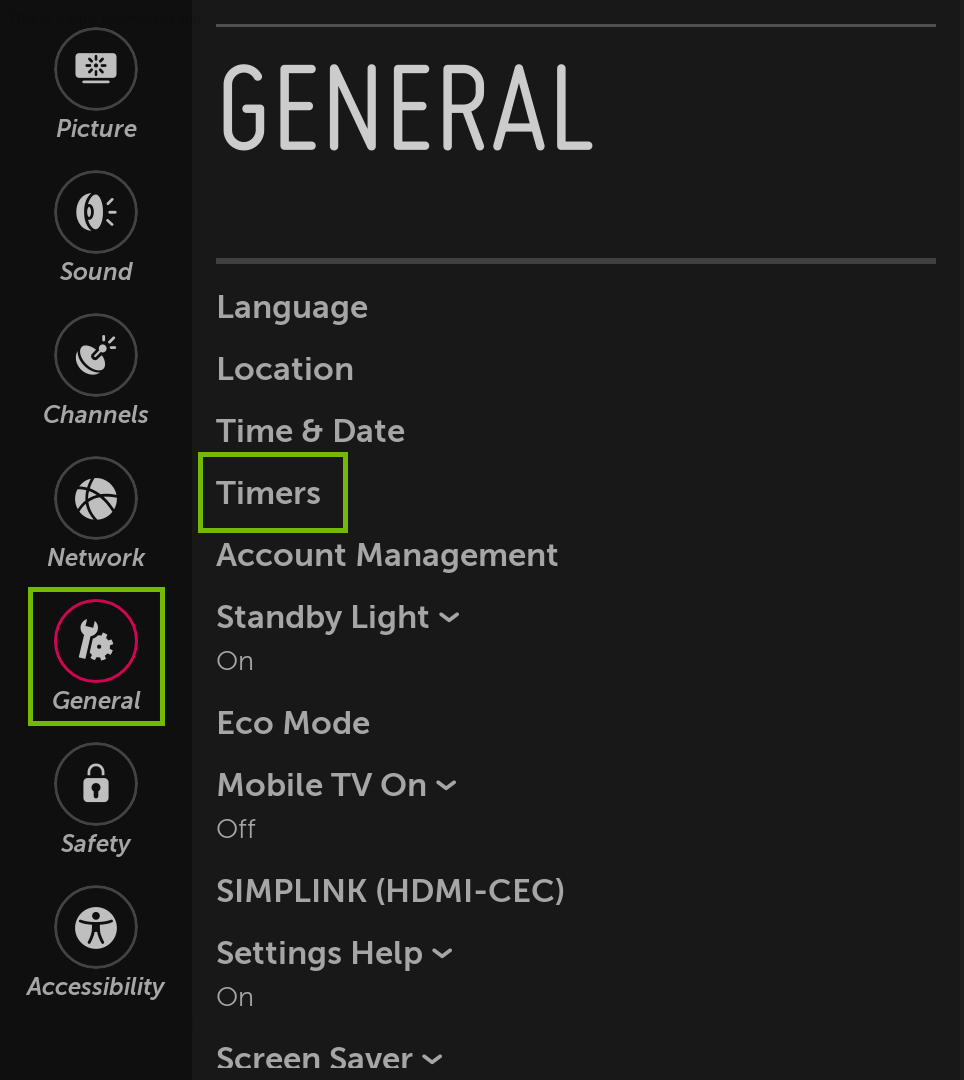
Task: Open Time & Date settings
Action: coord(310,430)
